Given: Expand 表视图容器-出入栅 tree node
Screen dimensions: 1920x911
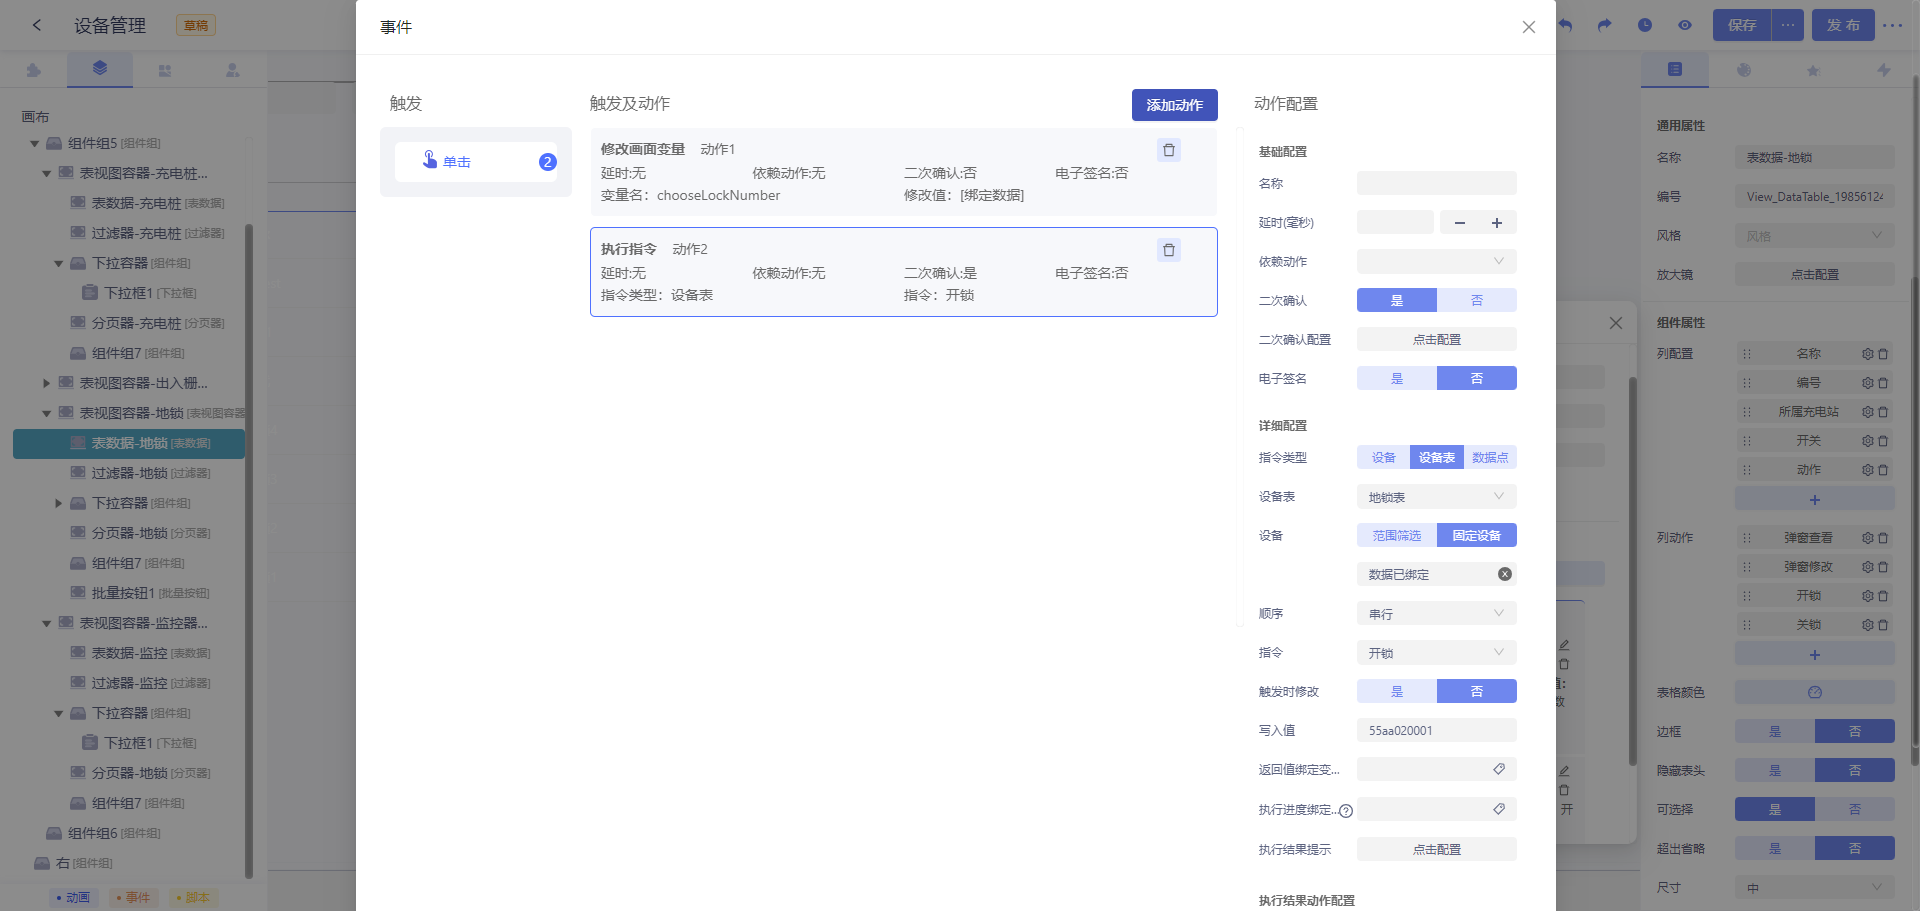Looking at the screenshot, I should 47,383.
